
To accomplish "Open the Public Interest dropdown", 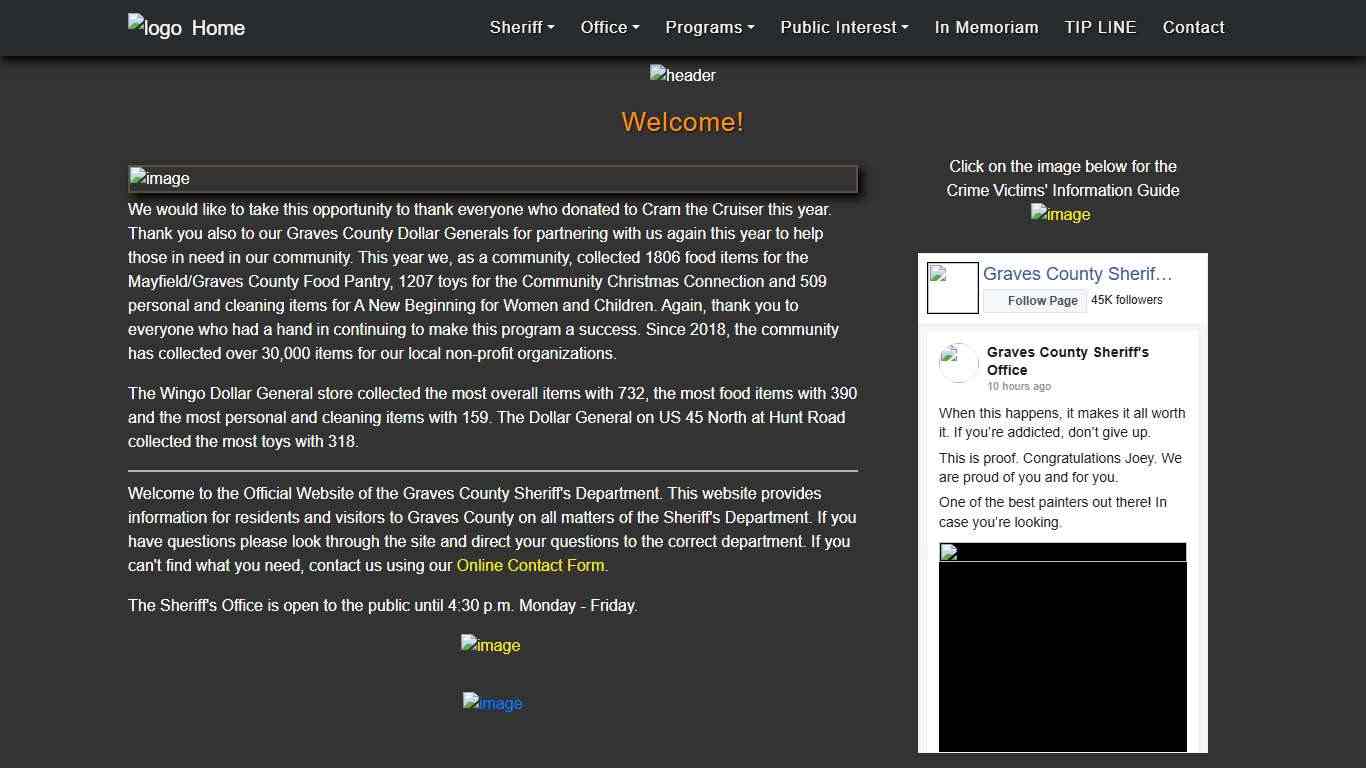I will (843, 27).
